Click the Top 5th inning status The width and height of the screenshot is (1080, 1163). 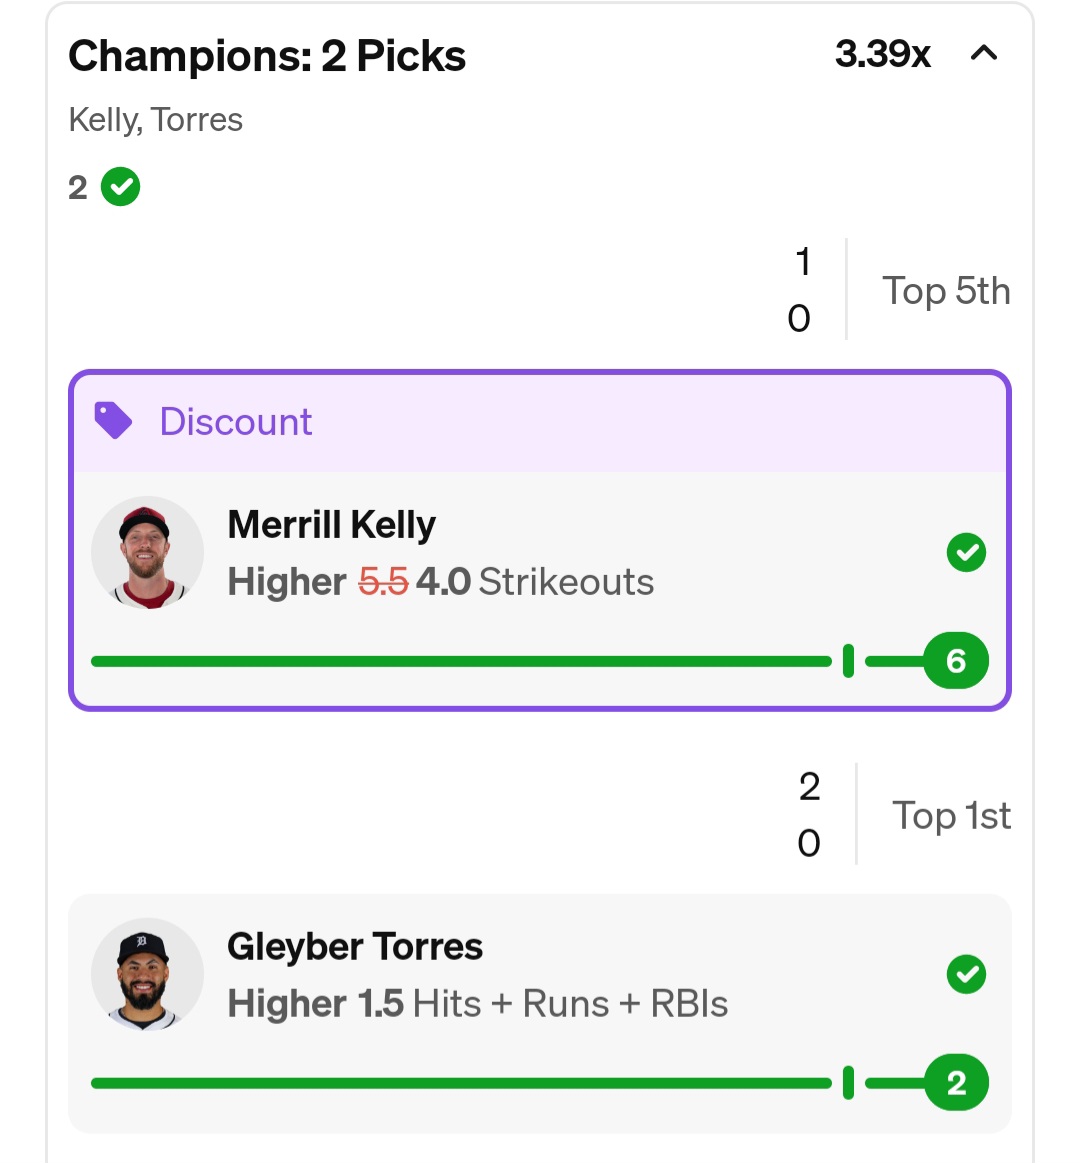tap(946, 291)
